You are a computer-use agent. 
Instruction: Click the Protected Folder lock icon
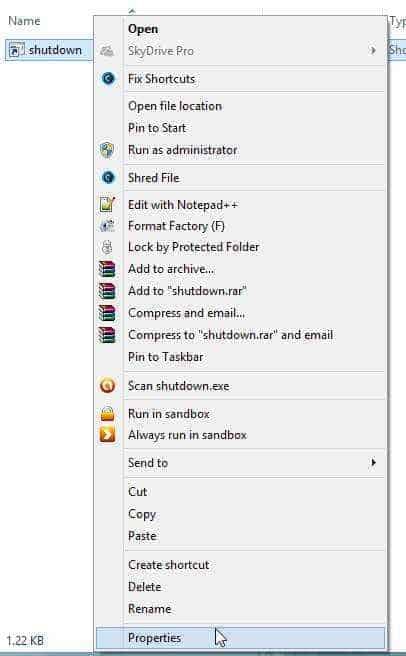[107, 247]
